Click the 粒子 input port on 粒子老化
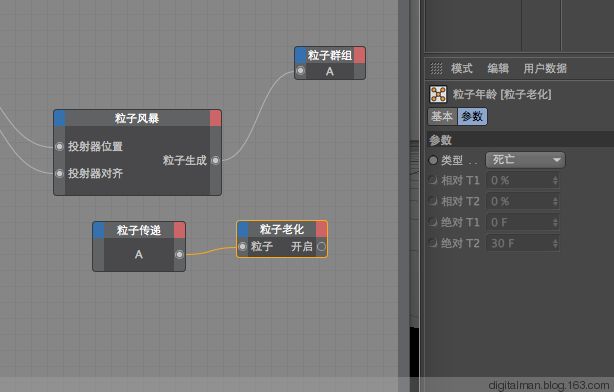The image size is (614, 392). point(243,246)
